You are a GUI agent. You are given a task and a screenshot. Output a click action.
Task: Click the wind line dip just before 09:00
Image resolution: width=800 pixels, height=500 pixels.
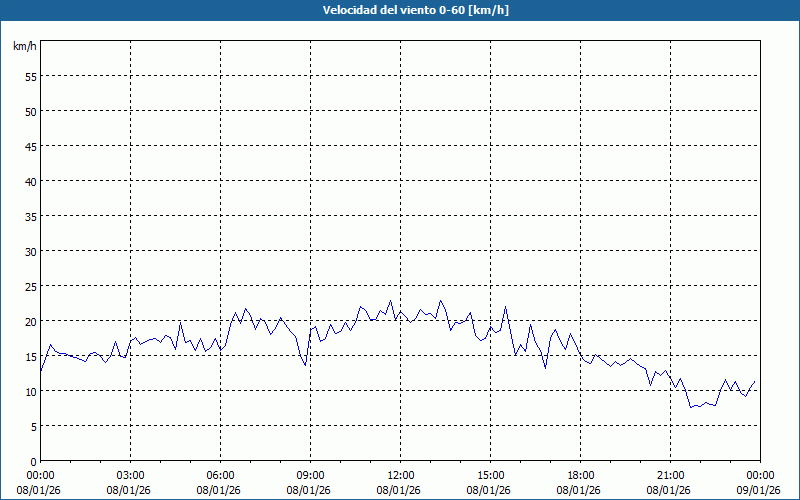(305, 365)
